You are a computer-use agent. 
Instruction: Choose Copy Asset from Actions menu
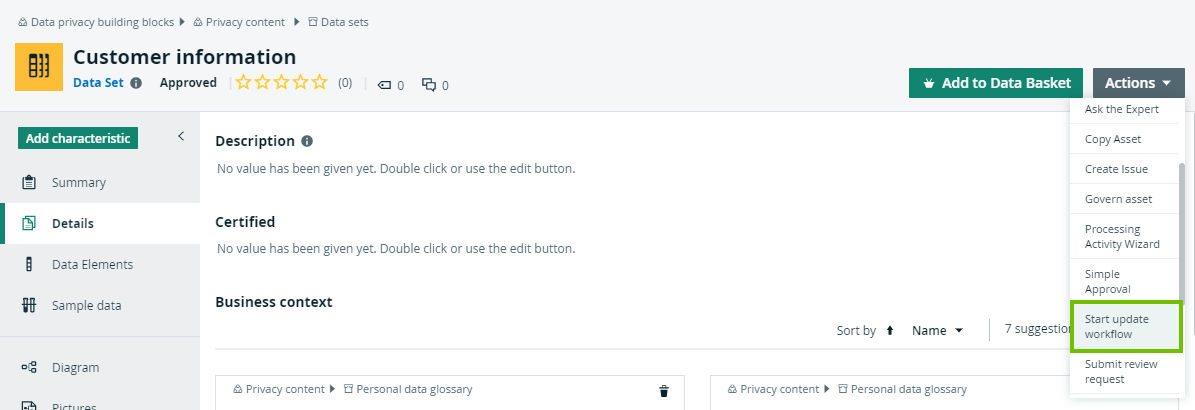(x=1113, y=139)
